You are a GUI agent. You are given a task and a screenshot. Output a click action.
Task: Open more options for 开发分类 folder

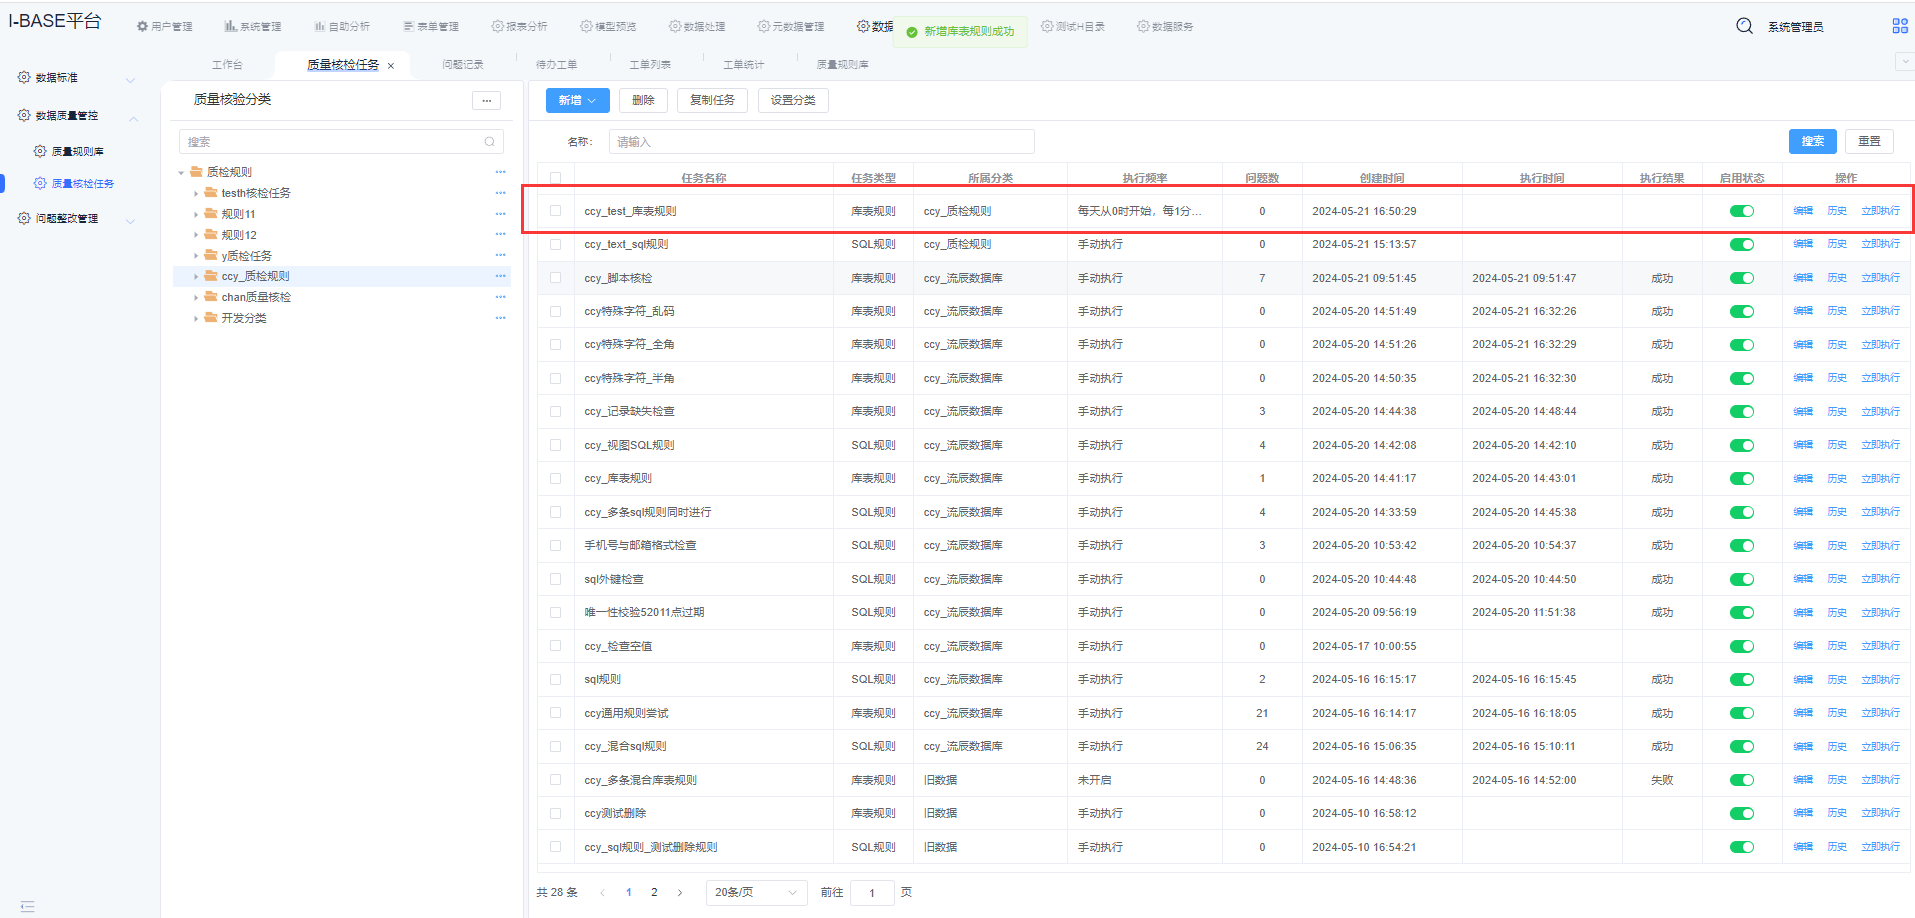click(x=500, y=318)
